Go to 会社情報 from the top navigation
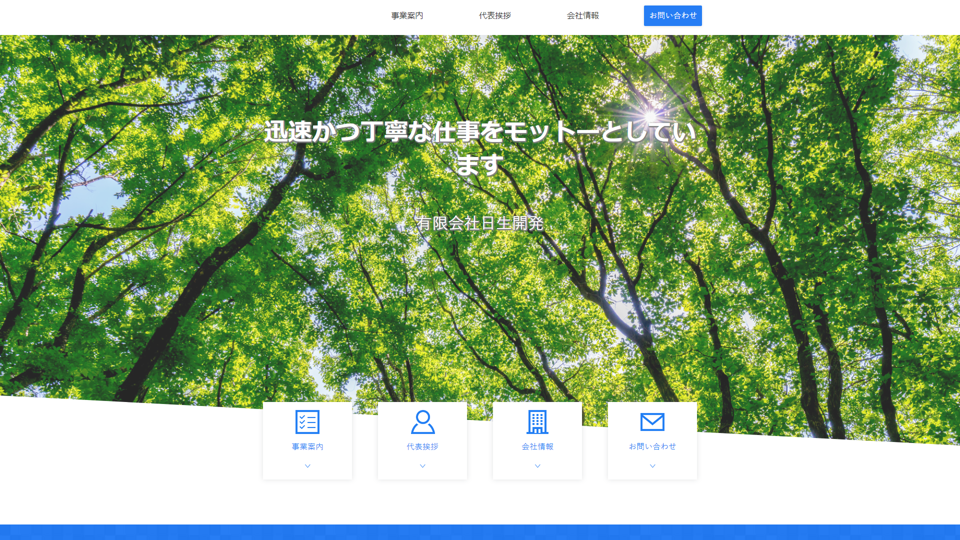Viewport: 960px width, 540px height. click(x=582, y=16)
